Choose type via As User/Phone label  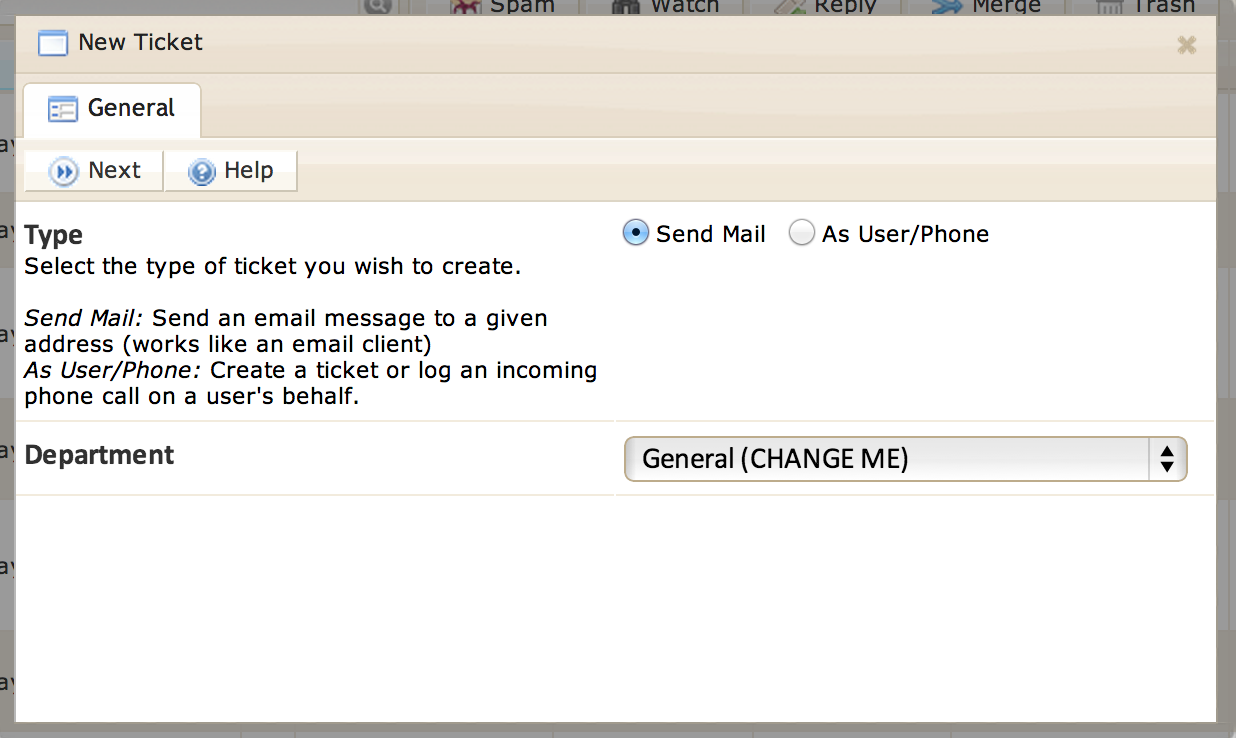[x=905, y=234]
